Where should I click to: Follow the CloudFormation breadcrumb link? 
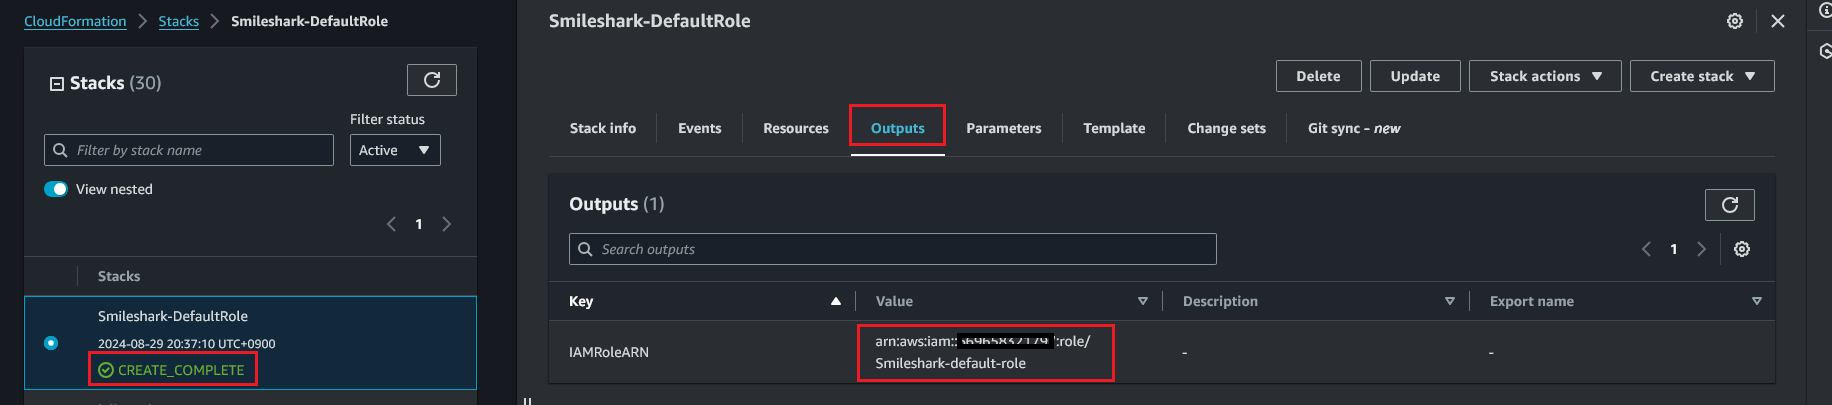[75, 21]
